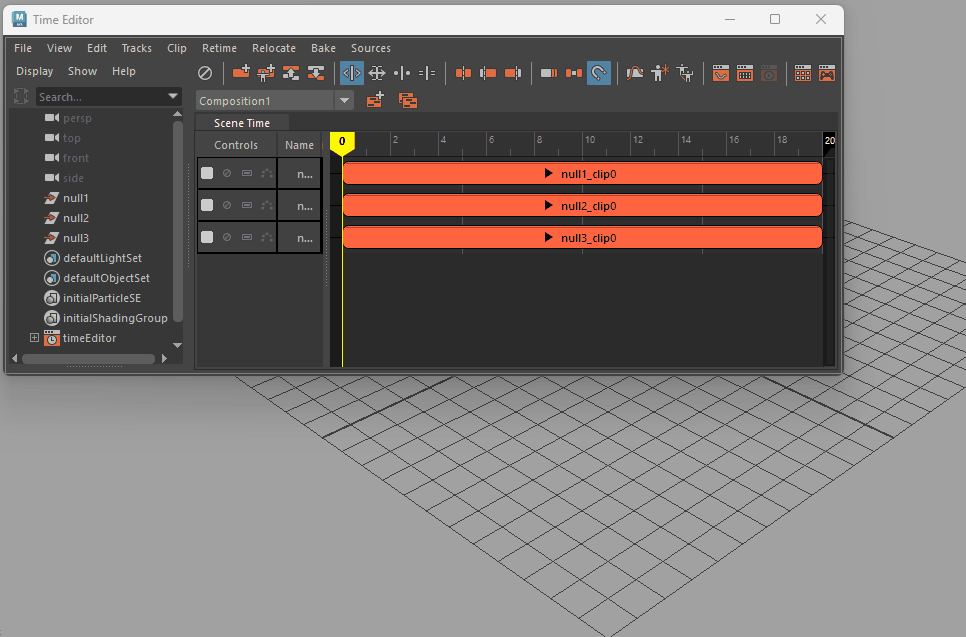Switch to the Scene Time tab

pyautogui.click(x=241, y=123)
